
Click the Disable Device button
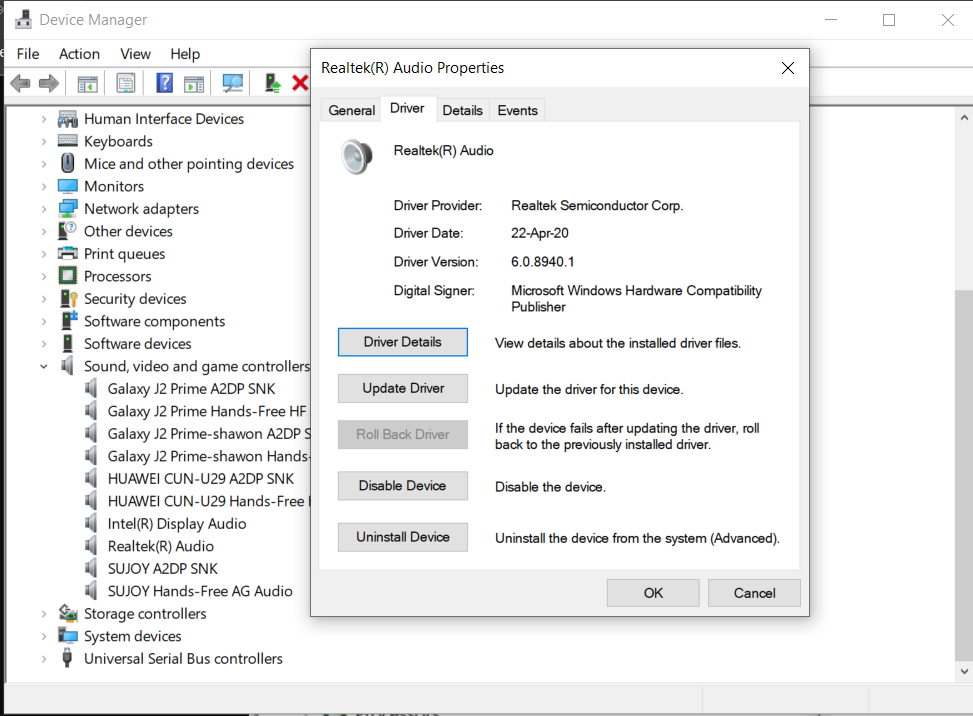pyautogui.click(x=403, y=486)
